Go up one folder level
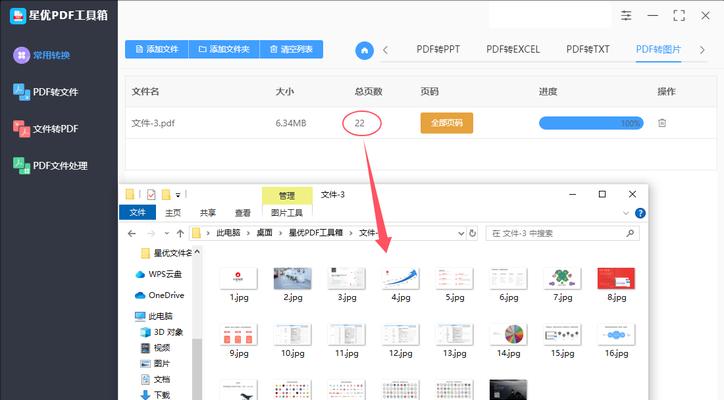 tap(181, 233)
